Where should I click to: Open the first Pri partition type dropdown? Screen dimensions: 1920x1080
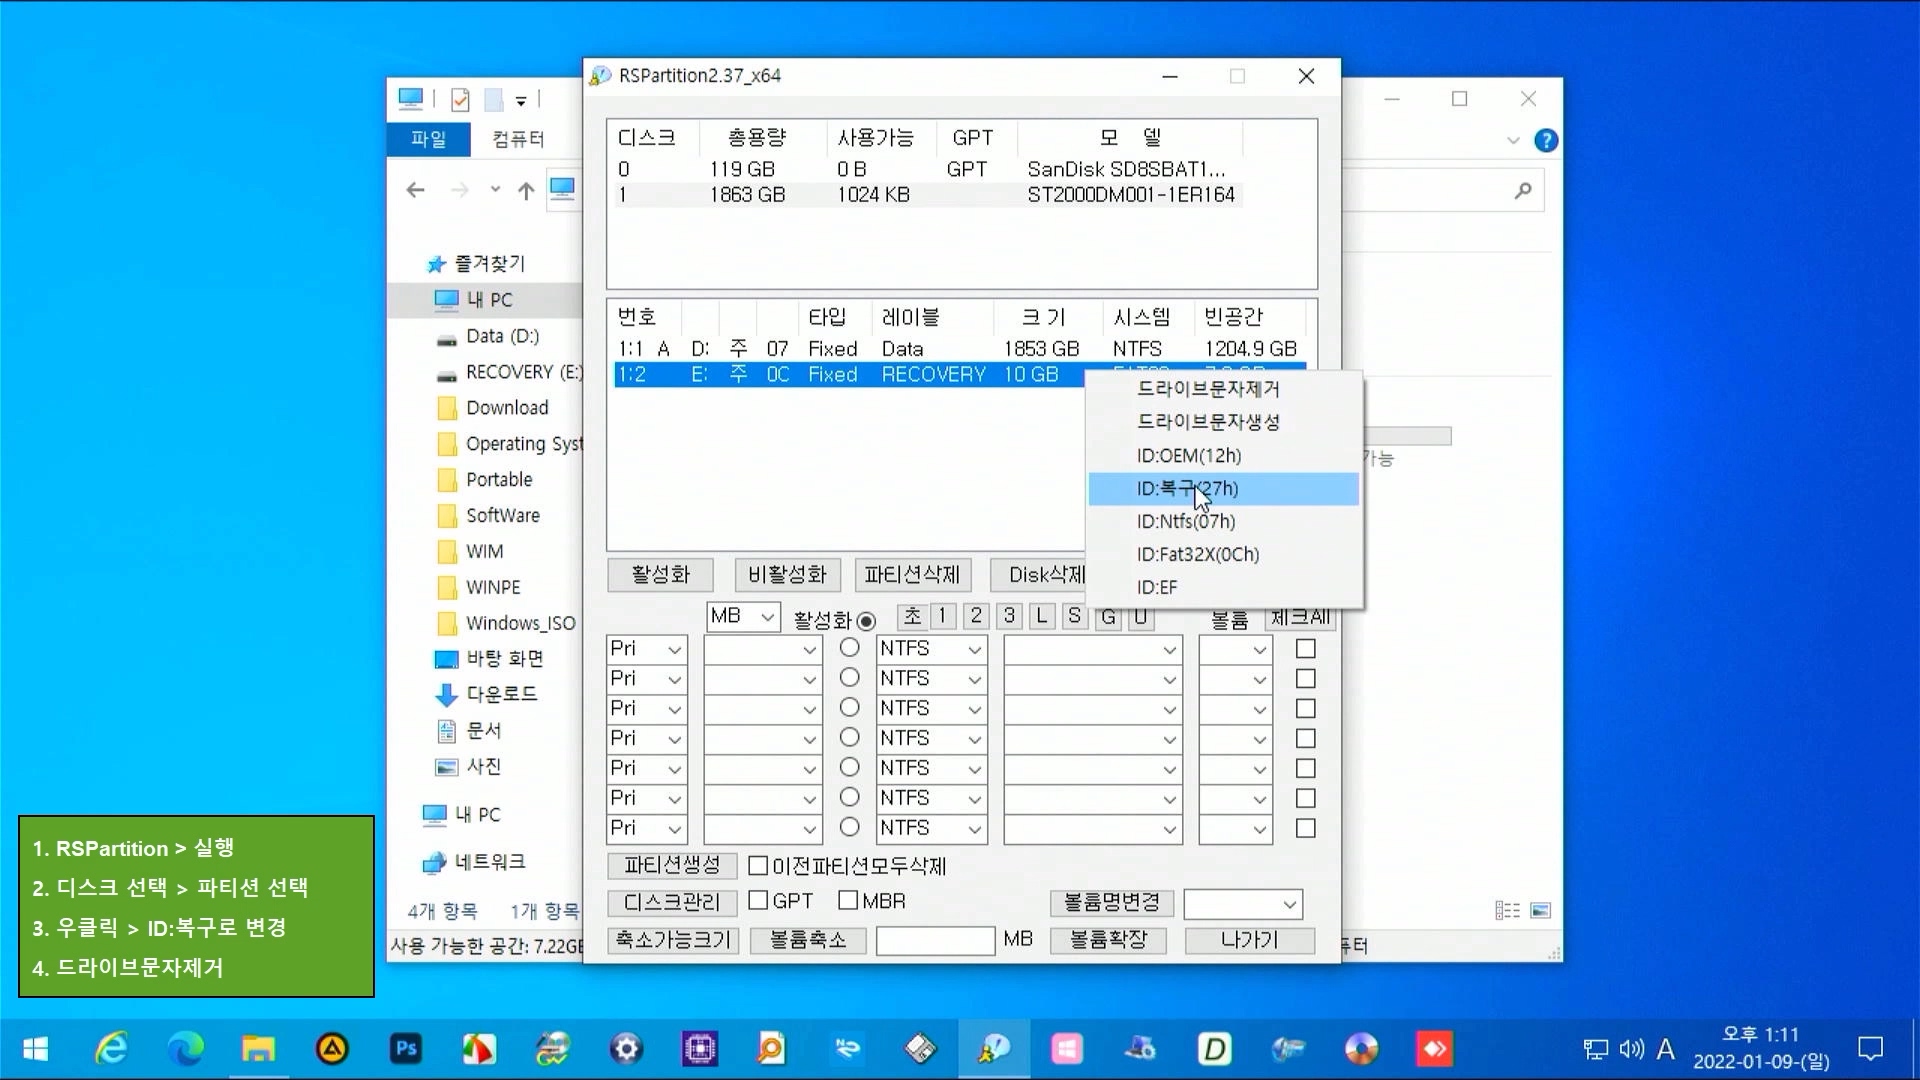click(646, 649)
